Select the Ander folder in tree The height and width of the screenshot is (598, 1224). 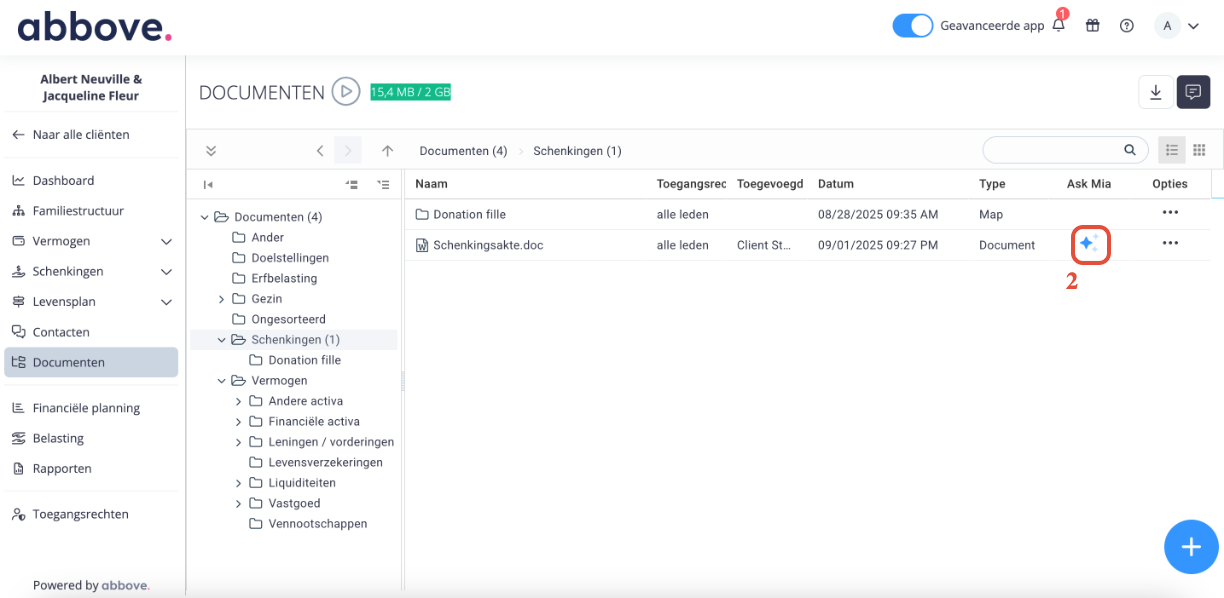pyautogui.click(x=267, y=237)
